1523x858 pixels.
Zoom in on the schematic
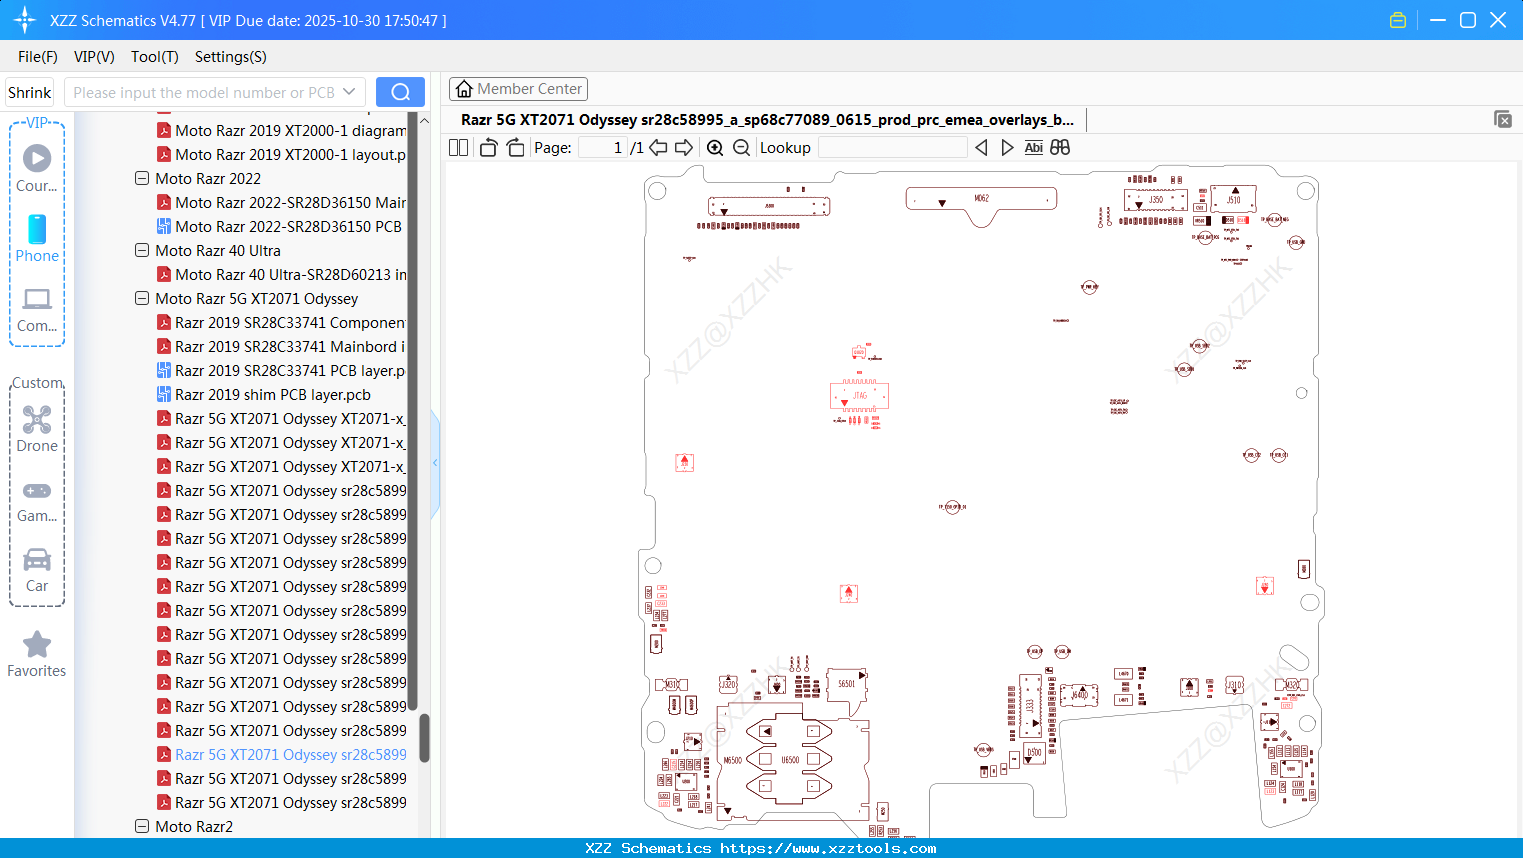tap(715, 148)
